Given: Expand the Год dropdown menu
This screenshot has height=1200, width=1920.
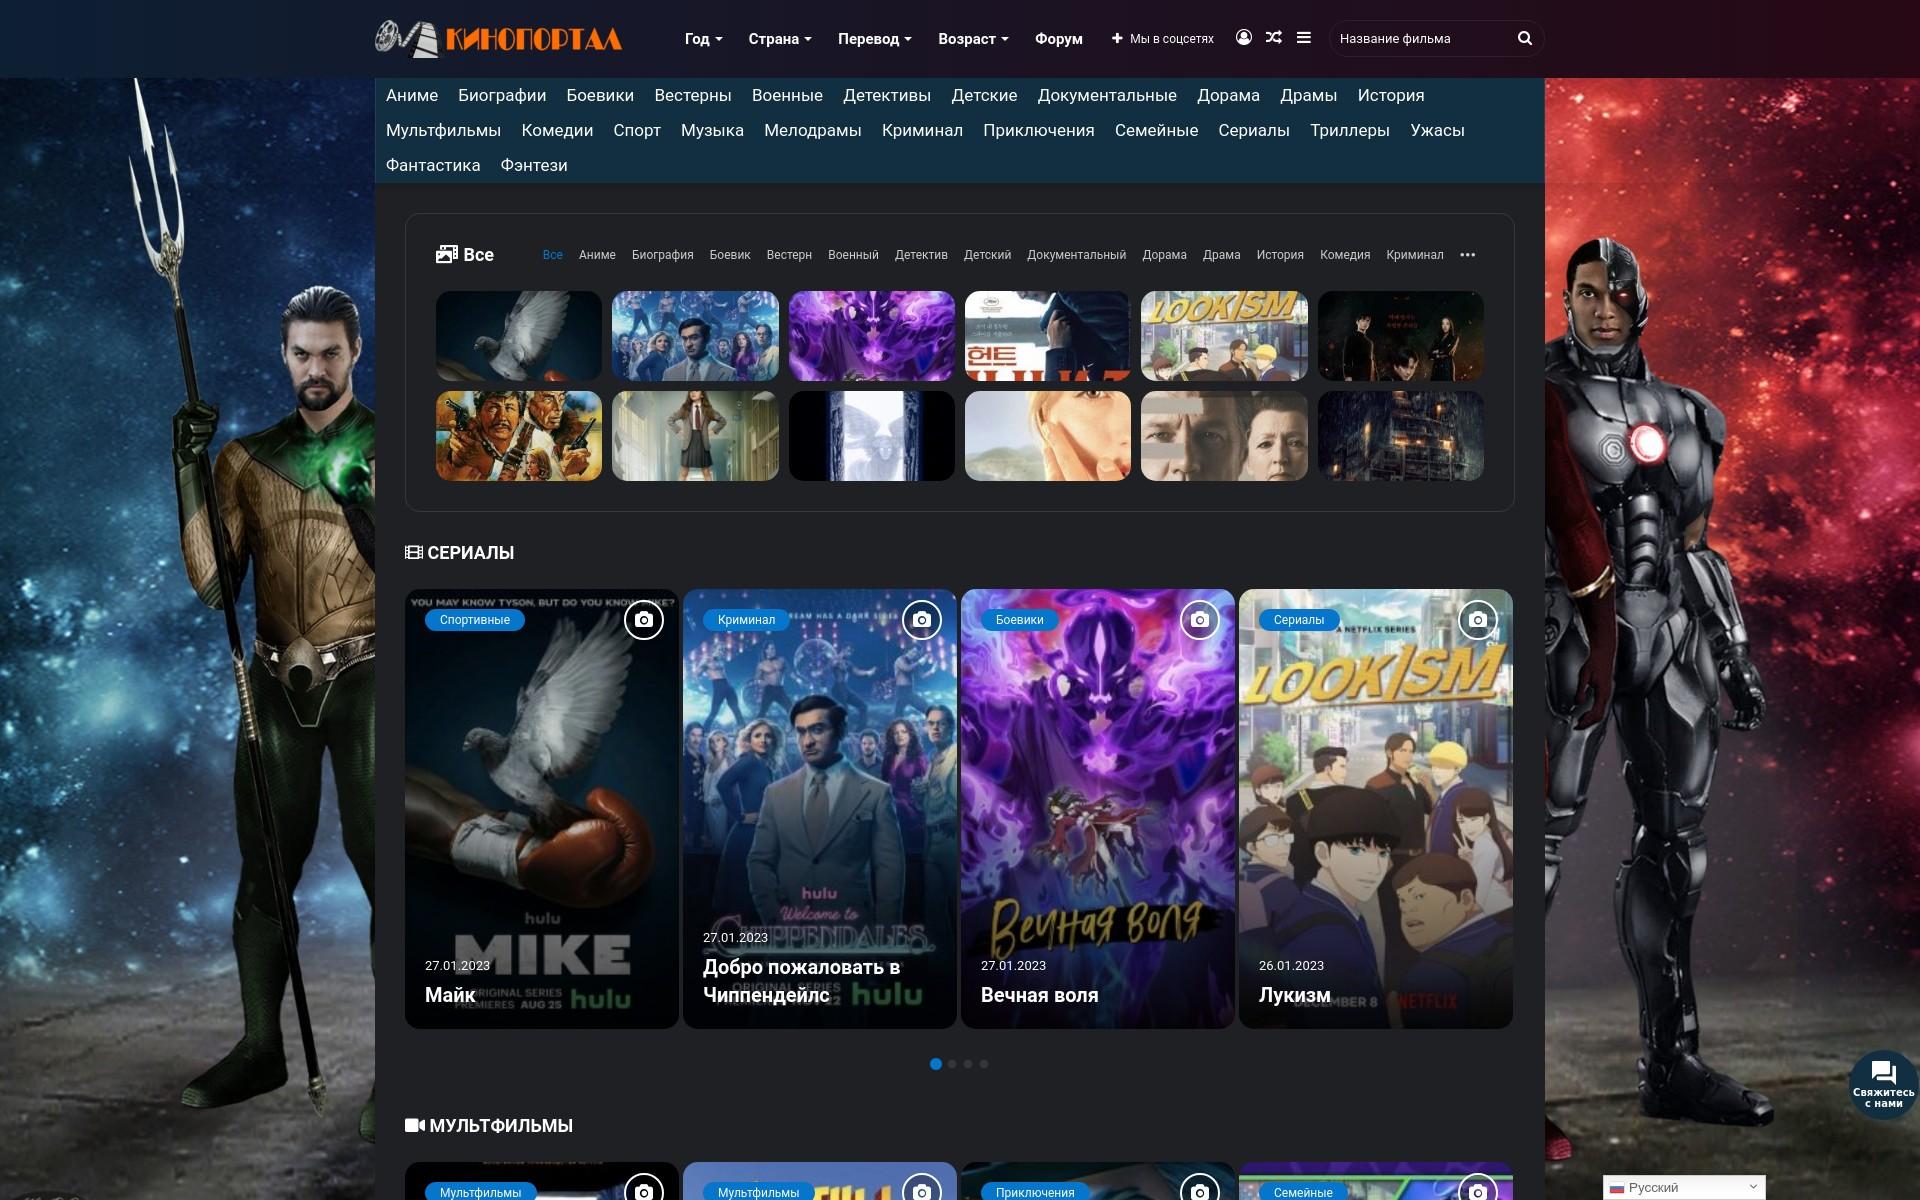Looking at the screenshot, I should click(x=702, y=39).
